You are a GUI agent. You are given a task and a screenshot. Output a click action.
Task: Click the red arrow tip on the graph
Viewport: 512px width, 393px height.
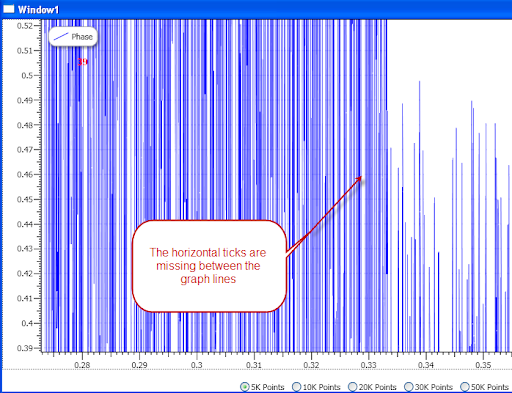360,178
